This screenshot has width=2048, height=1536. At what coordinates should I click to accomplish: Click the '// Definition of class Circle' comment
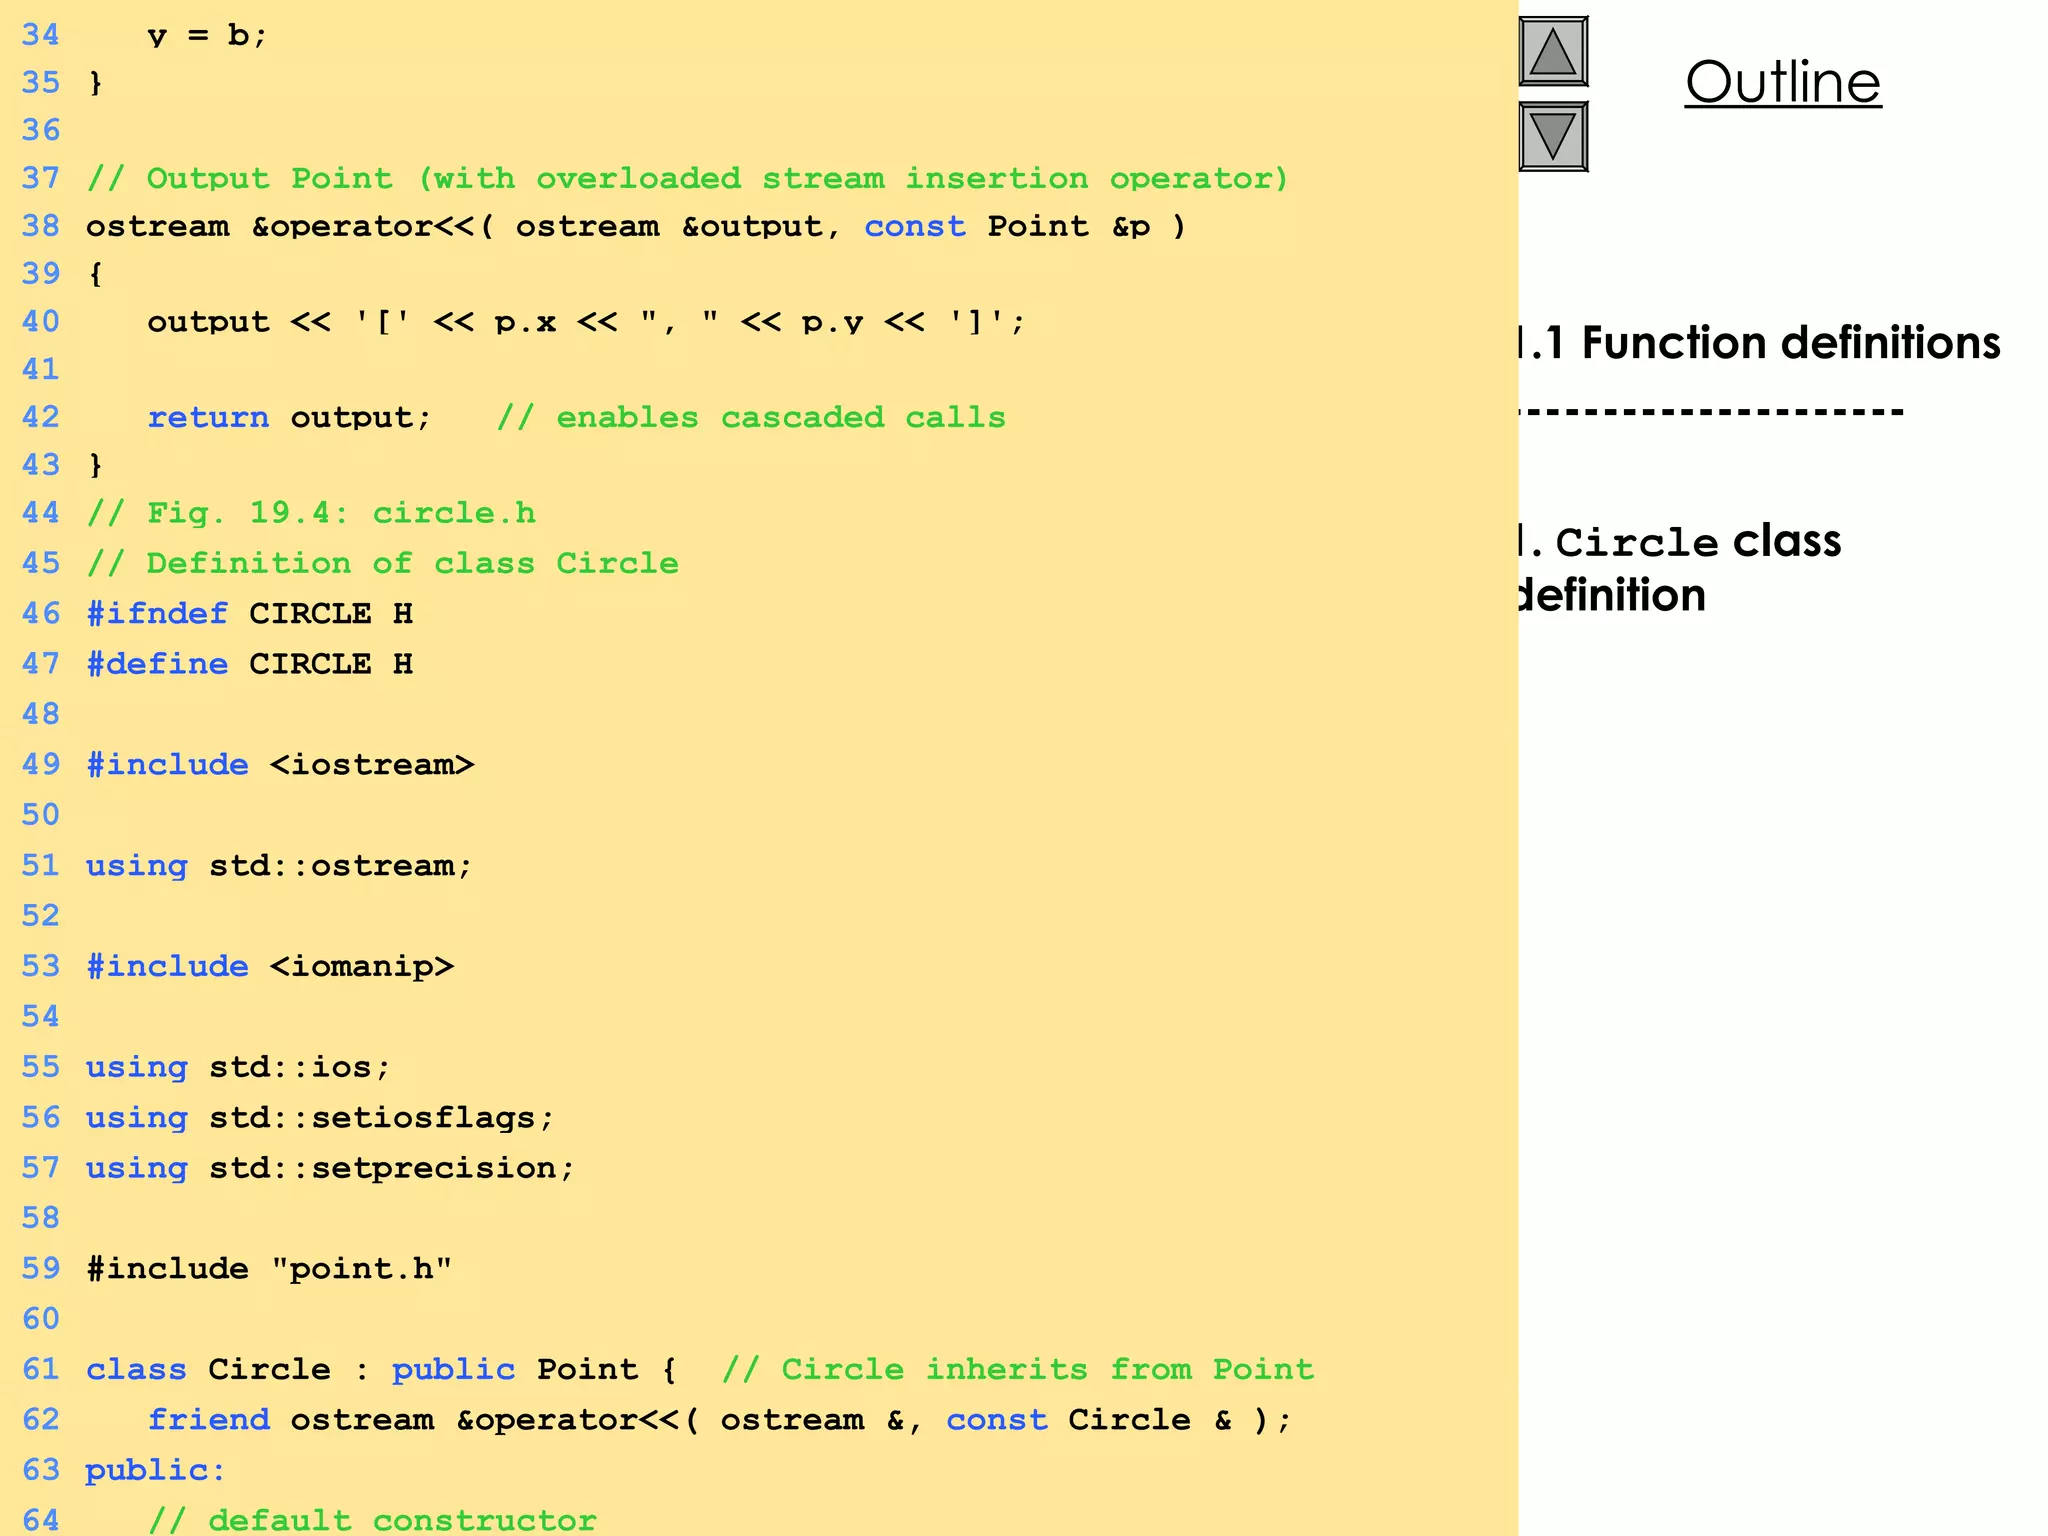click(x=382, y=563)
